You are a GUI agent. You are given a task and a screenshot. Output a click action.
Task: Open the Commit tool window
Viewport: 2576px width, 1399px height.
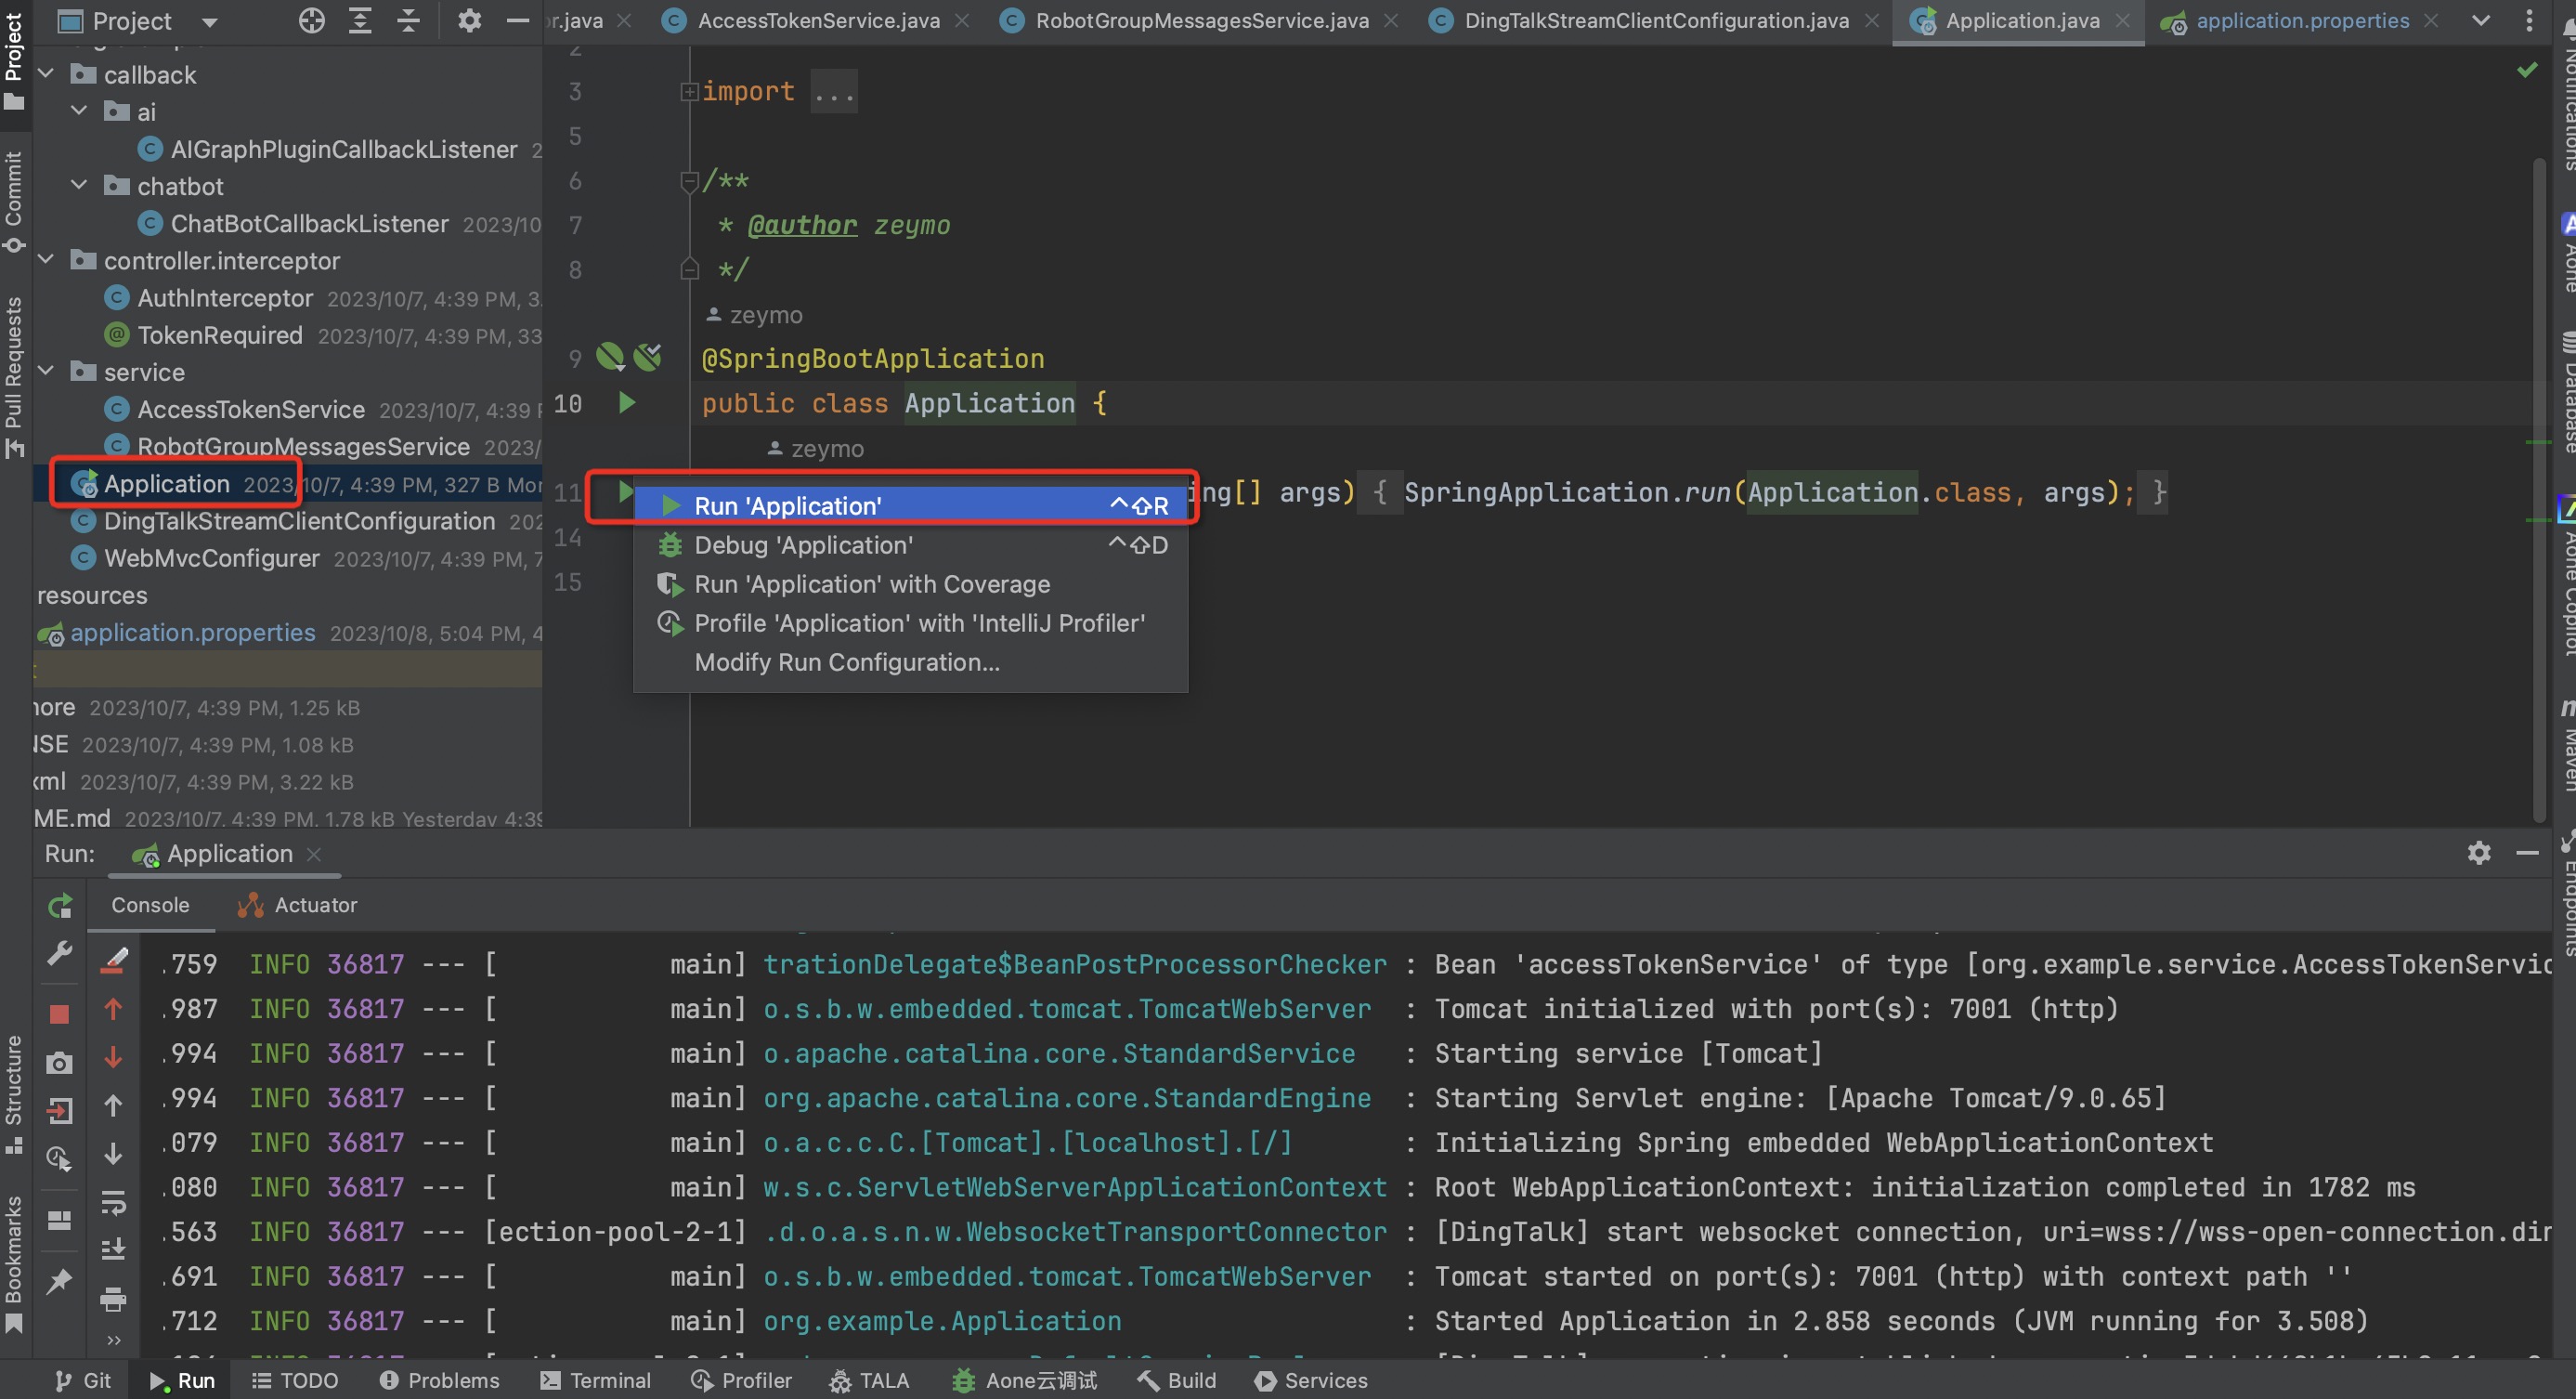[x=14, y=202]
